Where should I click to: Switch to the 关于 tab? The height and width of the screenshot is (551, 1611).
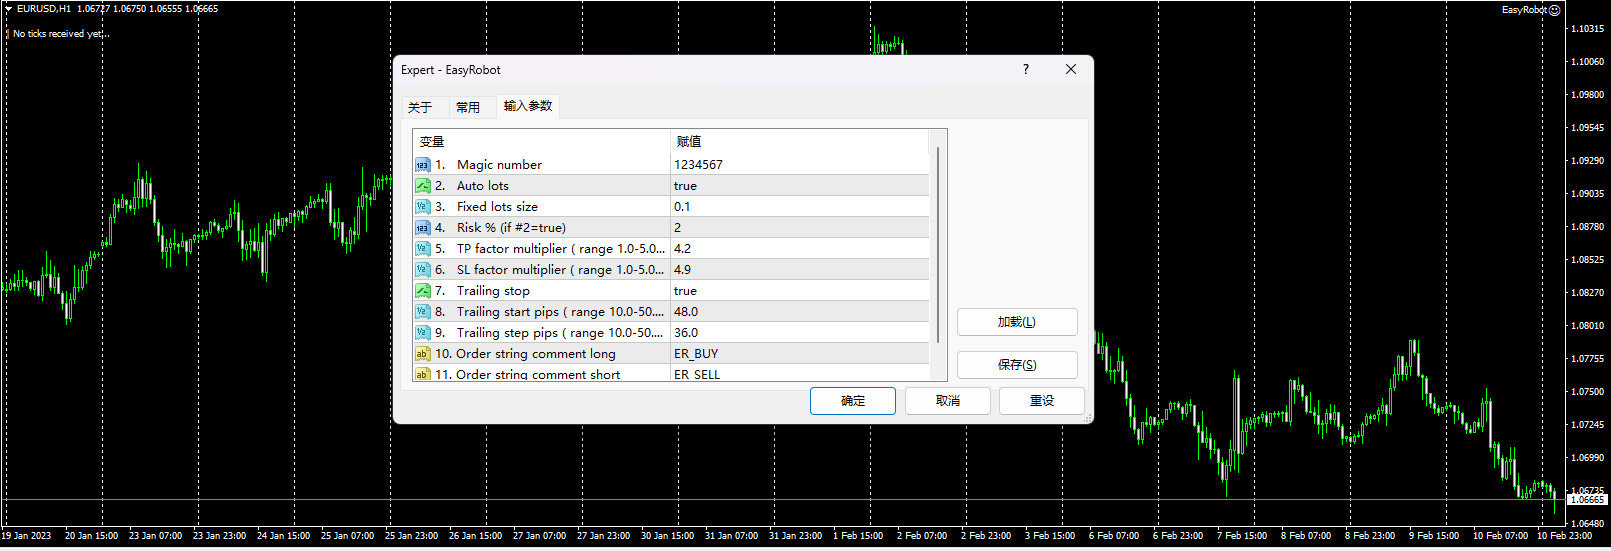click(420, 107)
